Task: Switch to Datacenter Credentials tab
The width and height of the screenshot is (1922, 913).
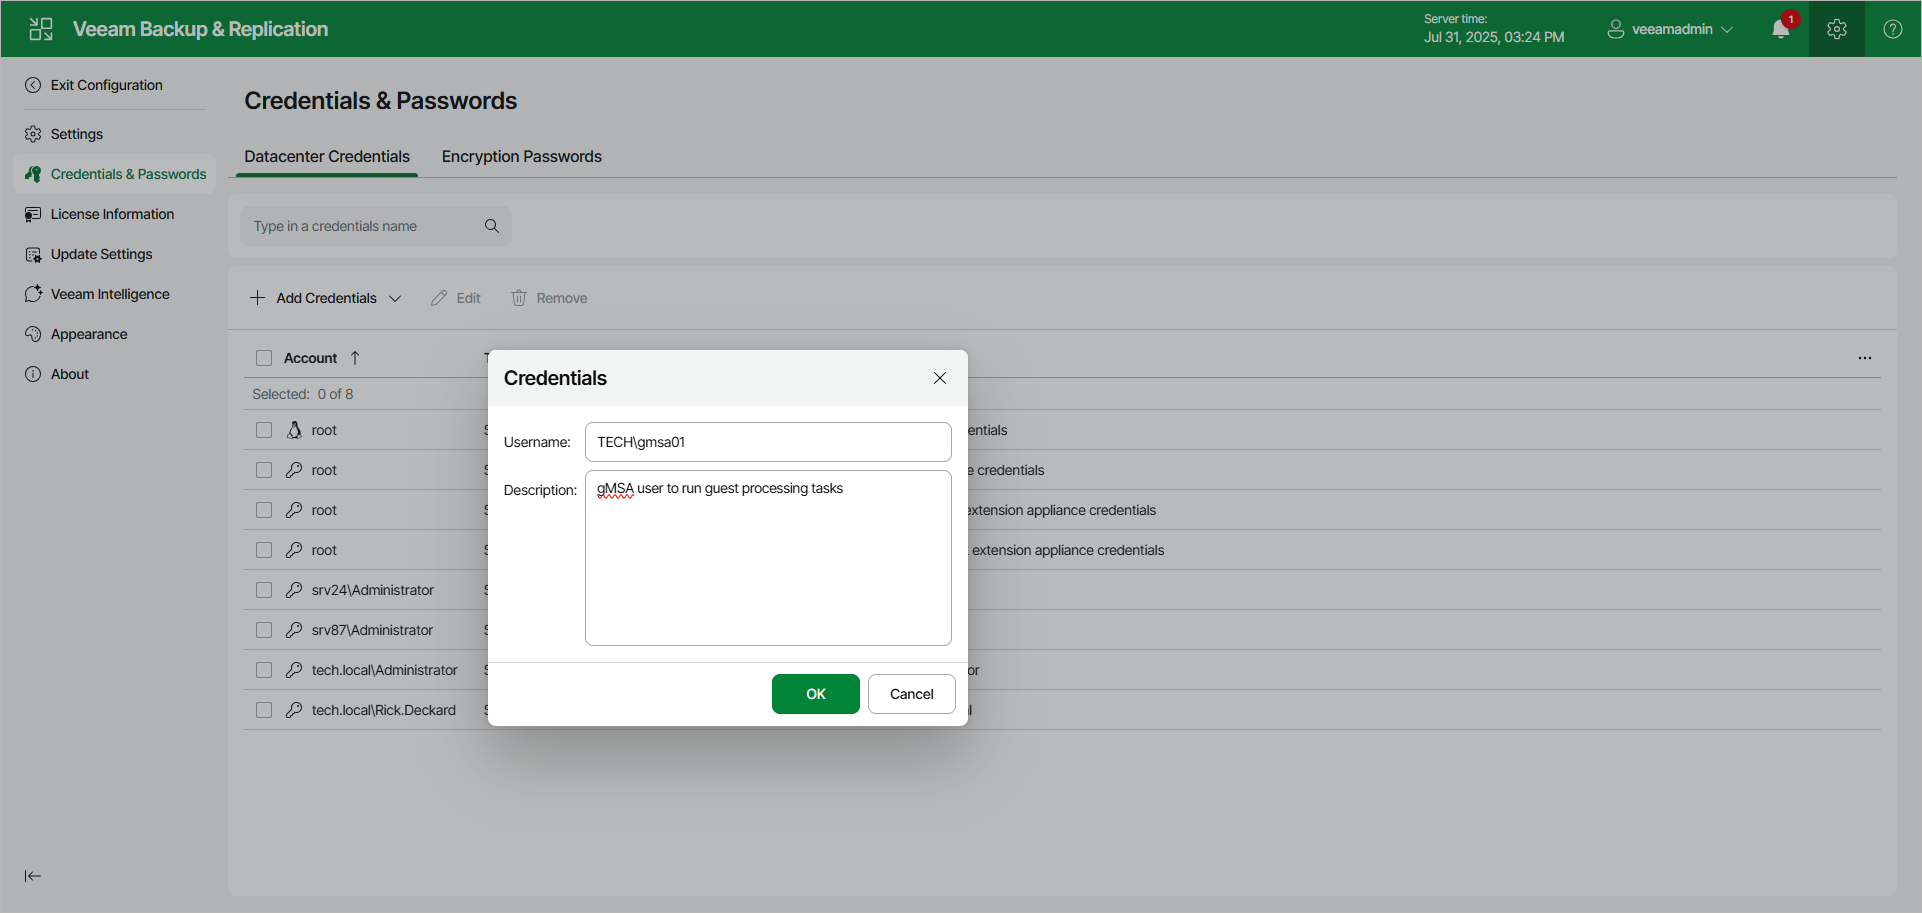Action: tap(327, 157)
